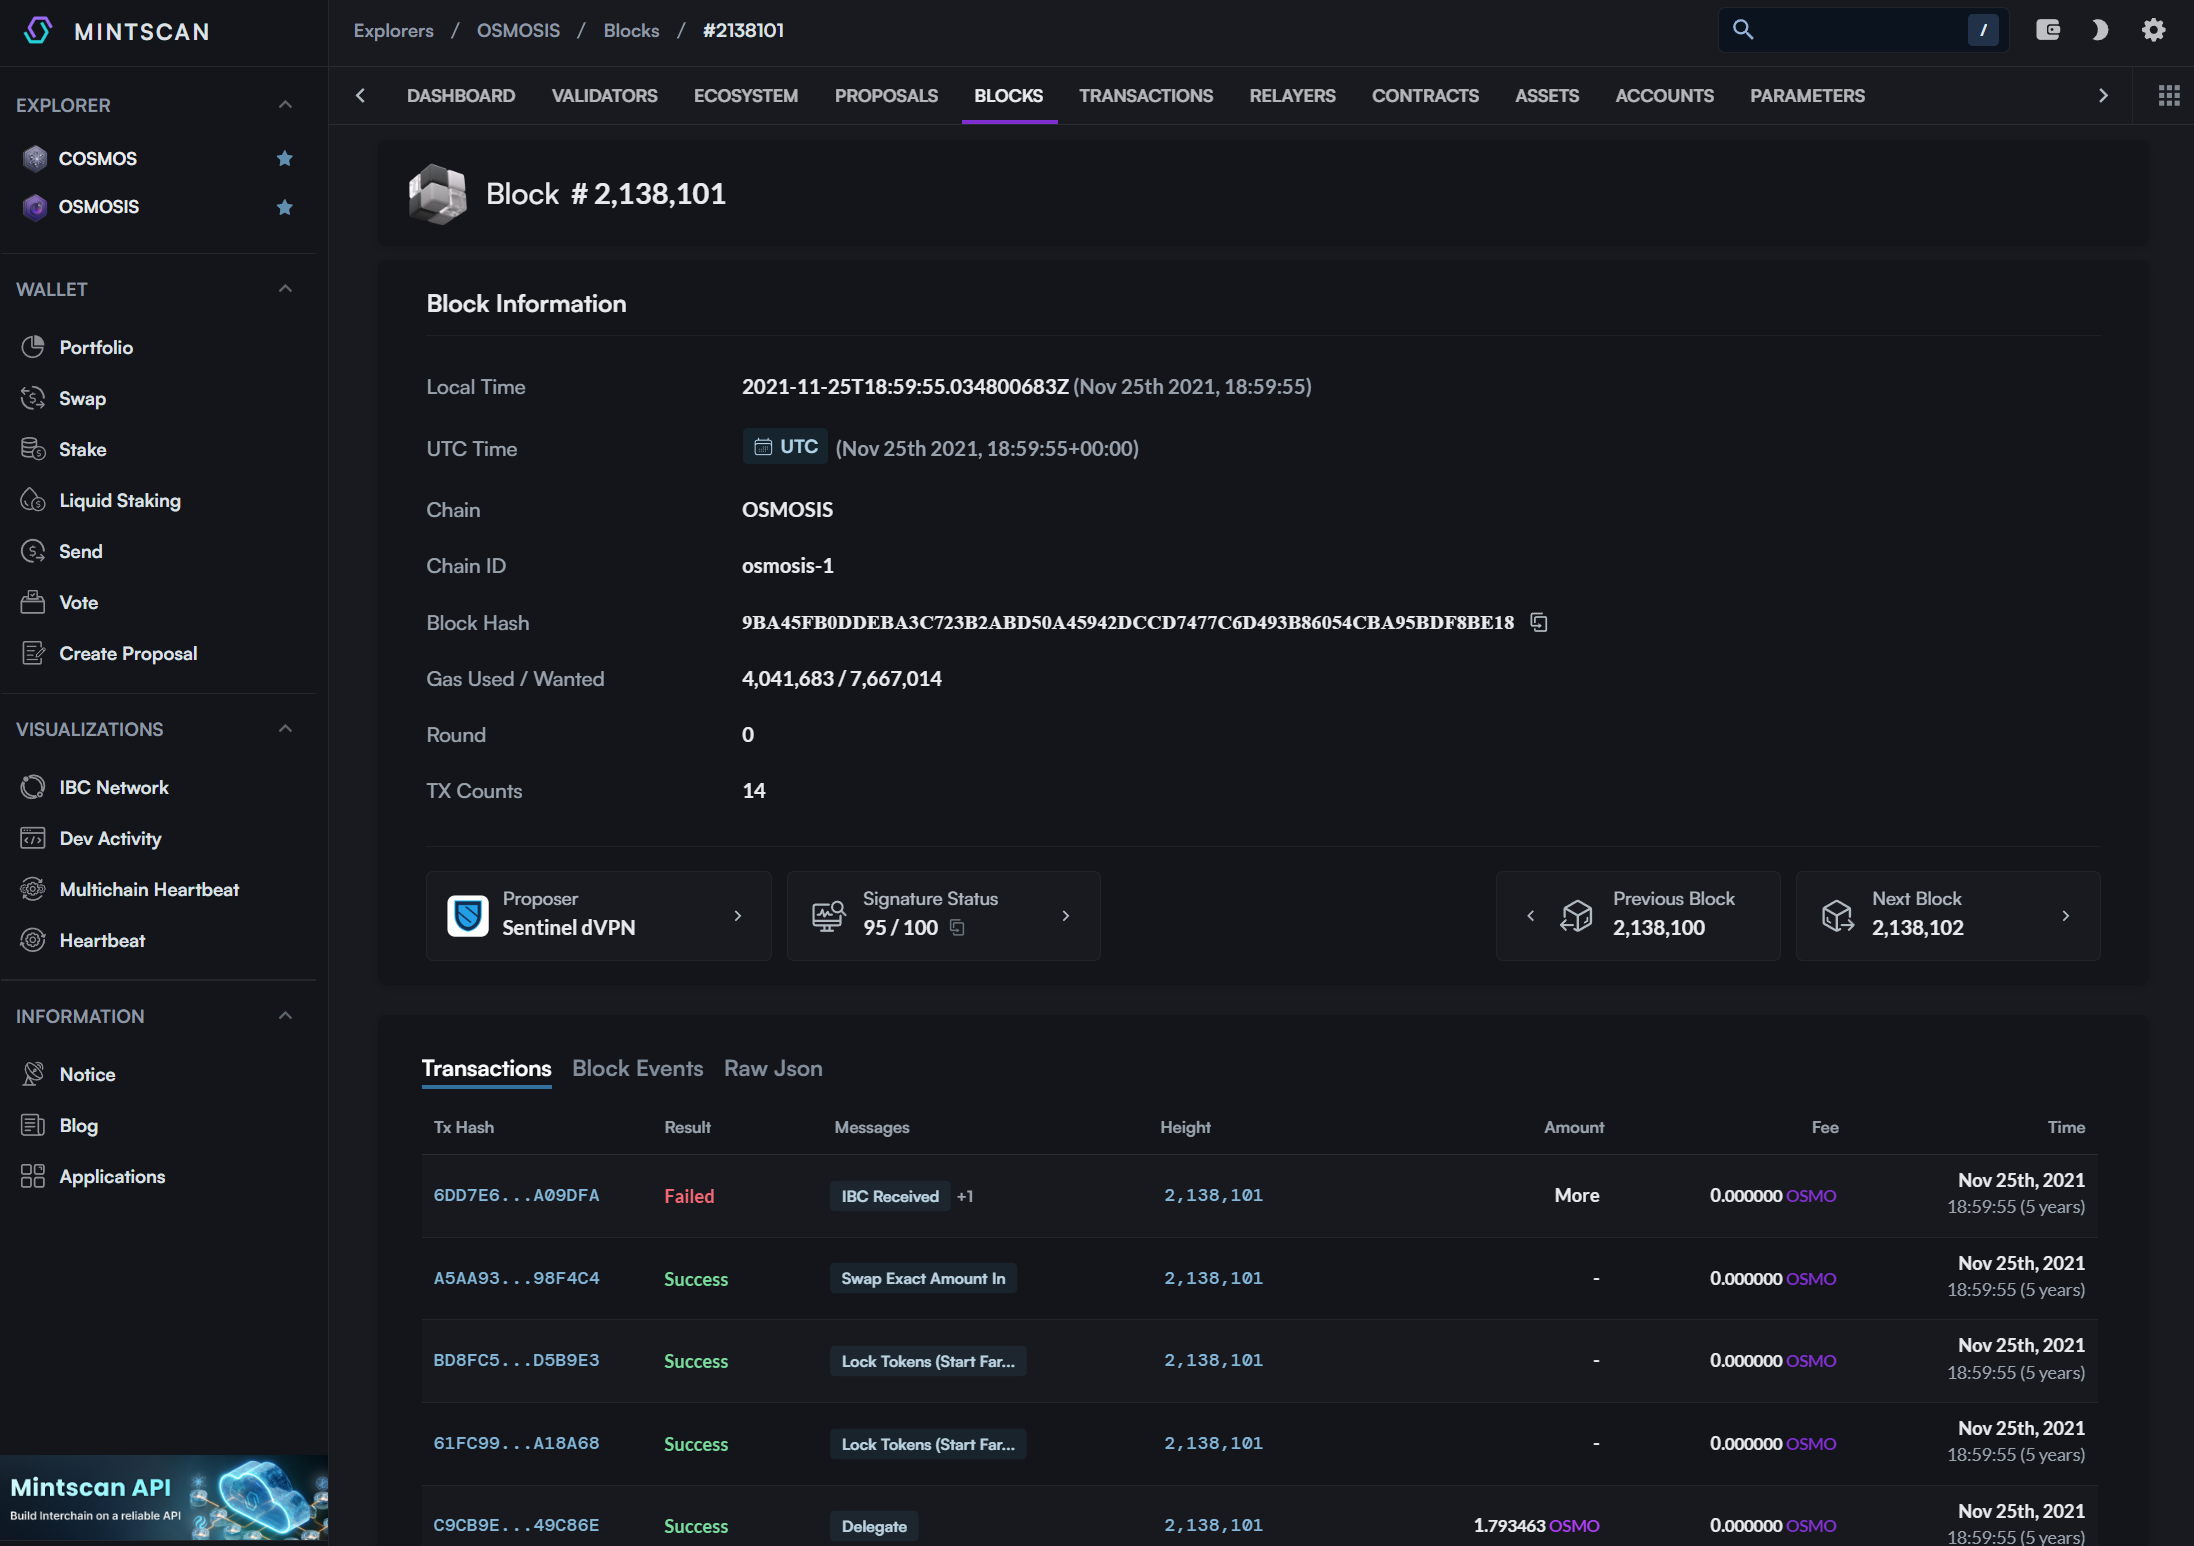Screen dimensions: 2194x1546
Task: Toggle favorite star for COSMOS
Action: click(x=285, y=159)
